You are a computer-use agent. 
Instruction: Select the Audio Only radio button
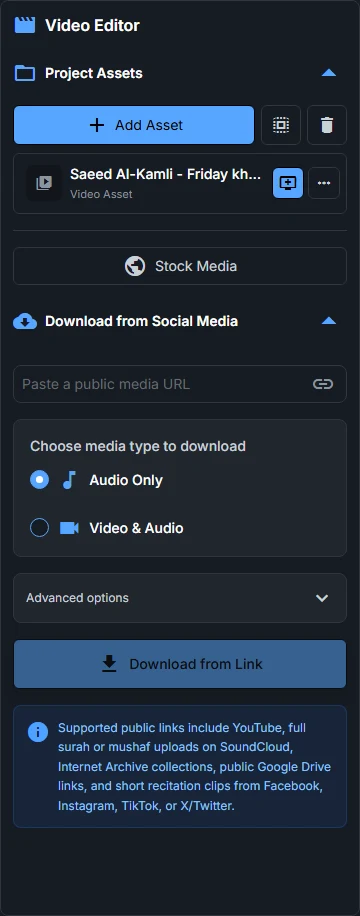[x=40, y=480]
